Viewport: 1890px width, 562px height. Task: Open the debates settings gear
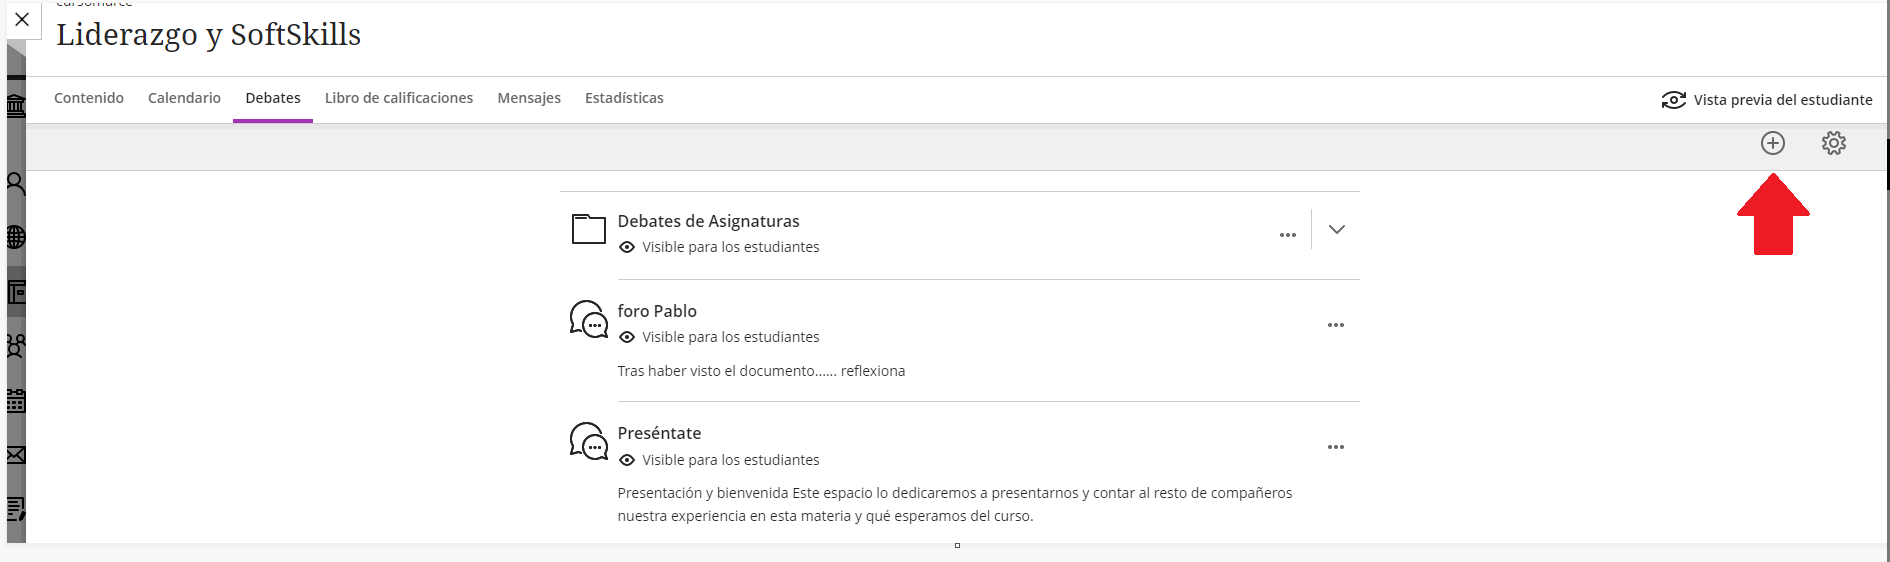click(x=1834, y=143)
